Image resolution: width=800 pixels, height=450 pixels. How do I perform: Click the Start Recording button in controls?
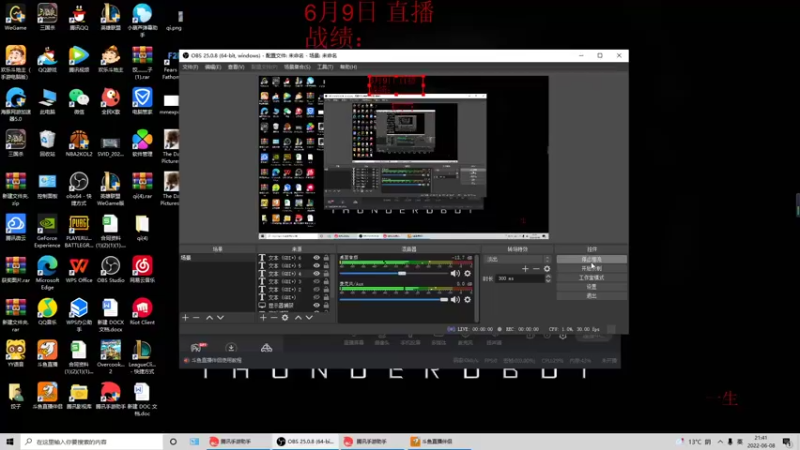591,268
